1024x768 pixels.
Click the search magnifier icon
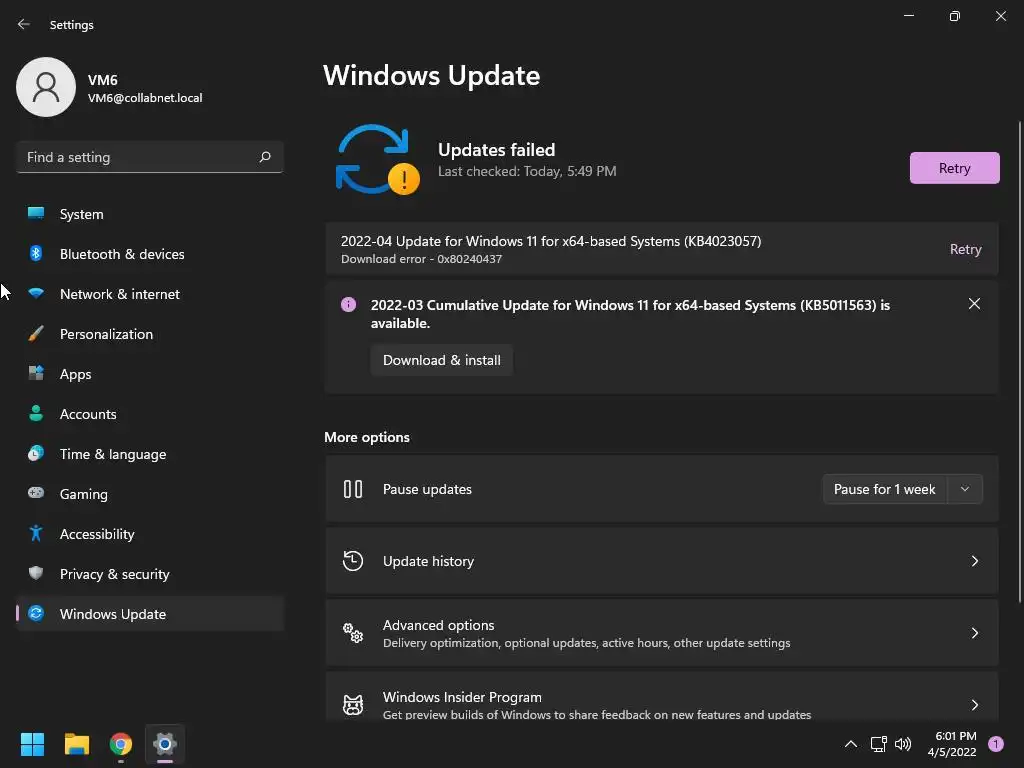(x=265, y=157)
